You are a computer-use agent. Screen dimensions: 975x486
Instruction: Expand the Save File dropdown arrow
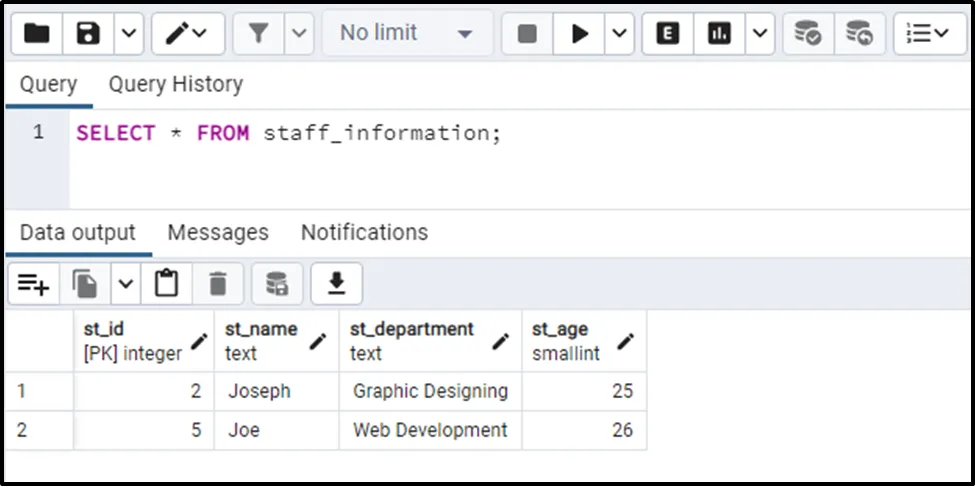tap(129, 34)
